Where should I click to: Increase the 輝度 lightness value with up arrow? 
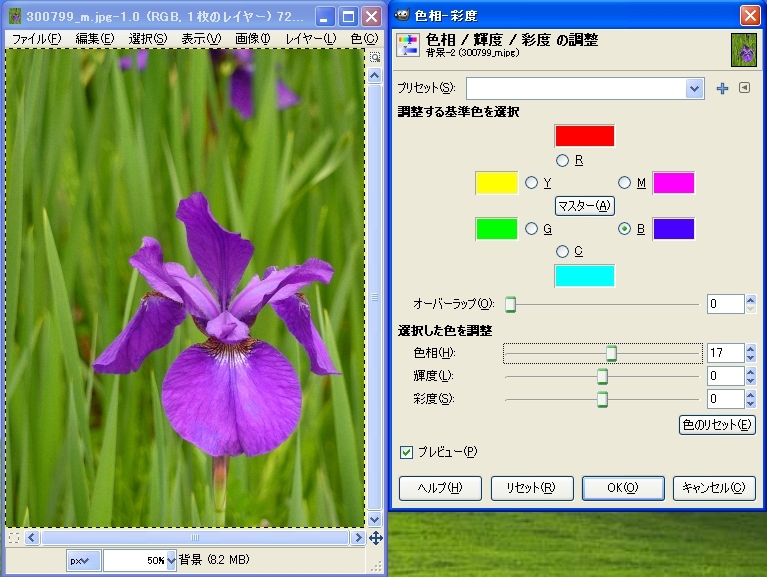750,372
